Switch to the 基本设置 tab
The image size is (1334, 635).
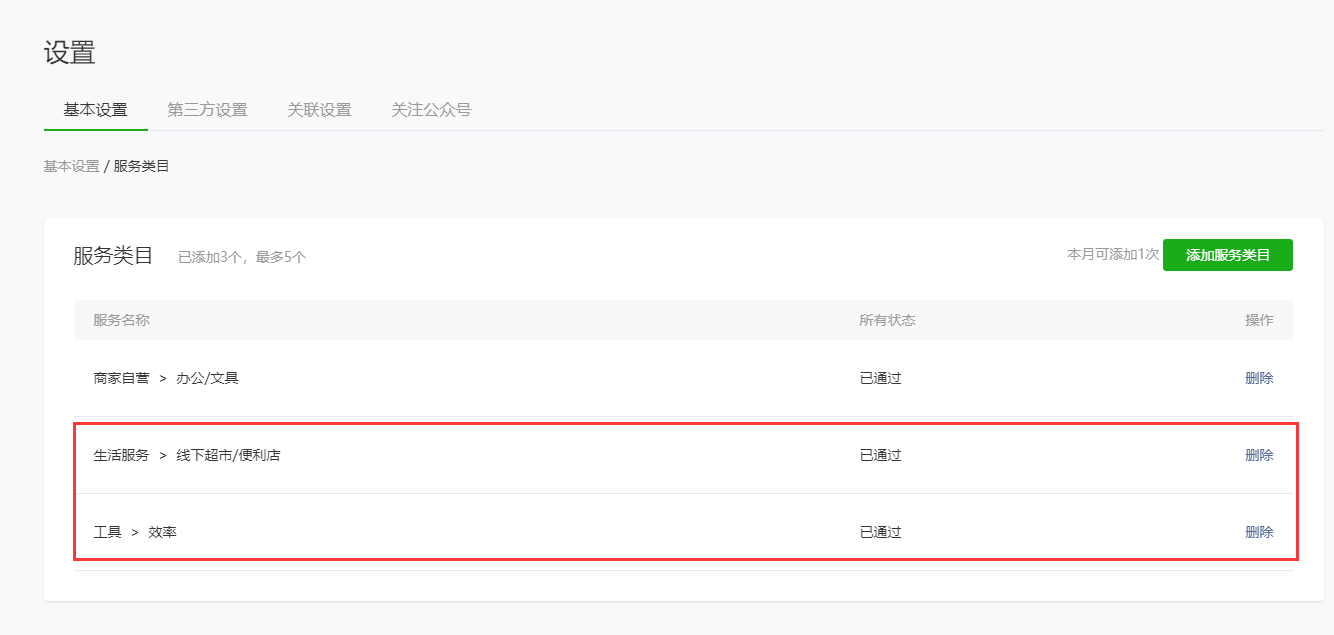tap(95, 110)
